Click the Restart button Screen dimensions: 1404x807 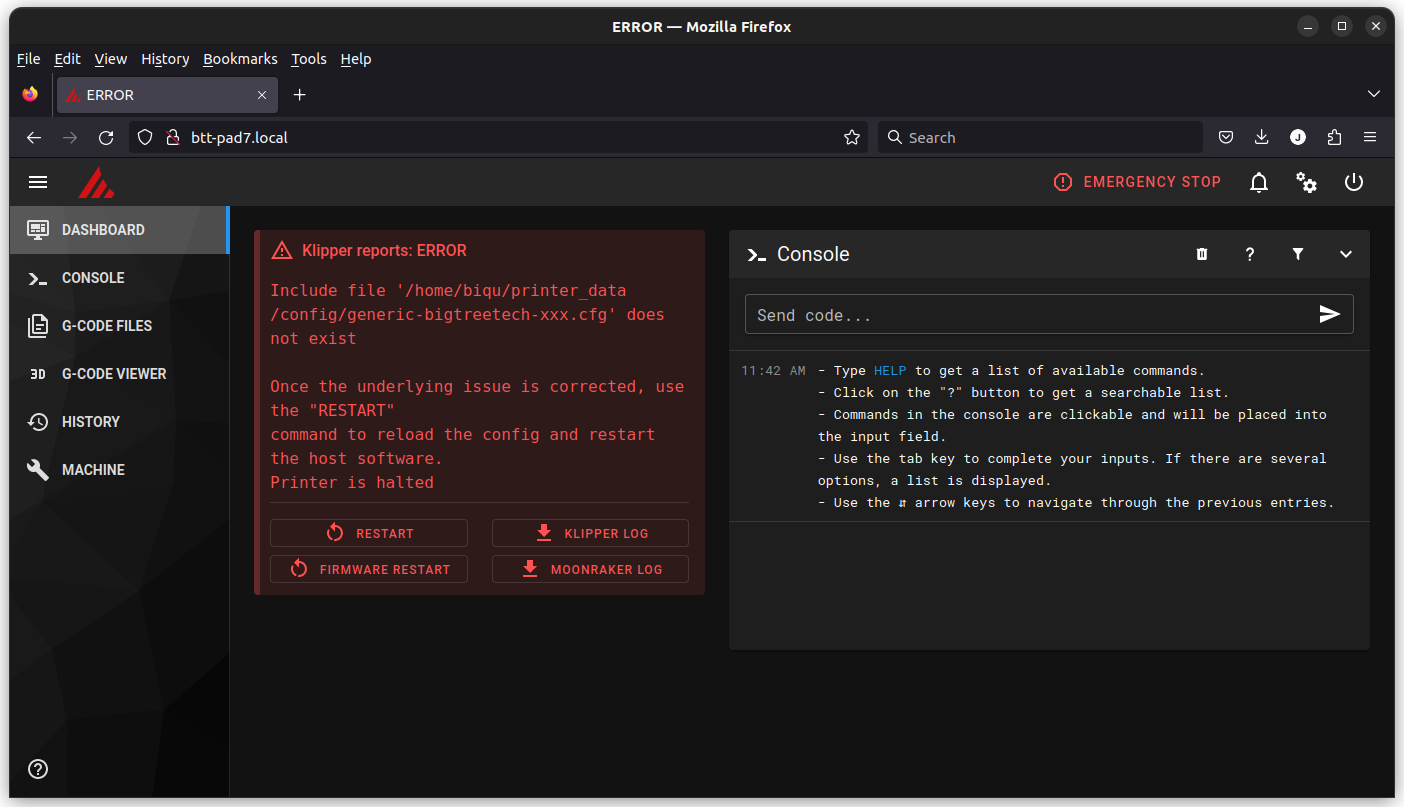[x=369, y=533]
